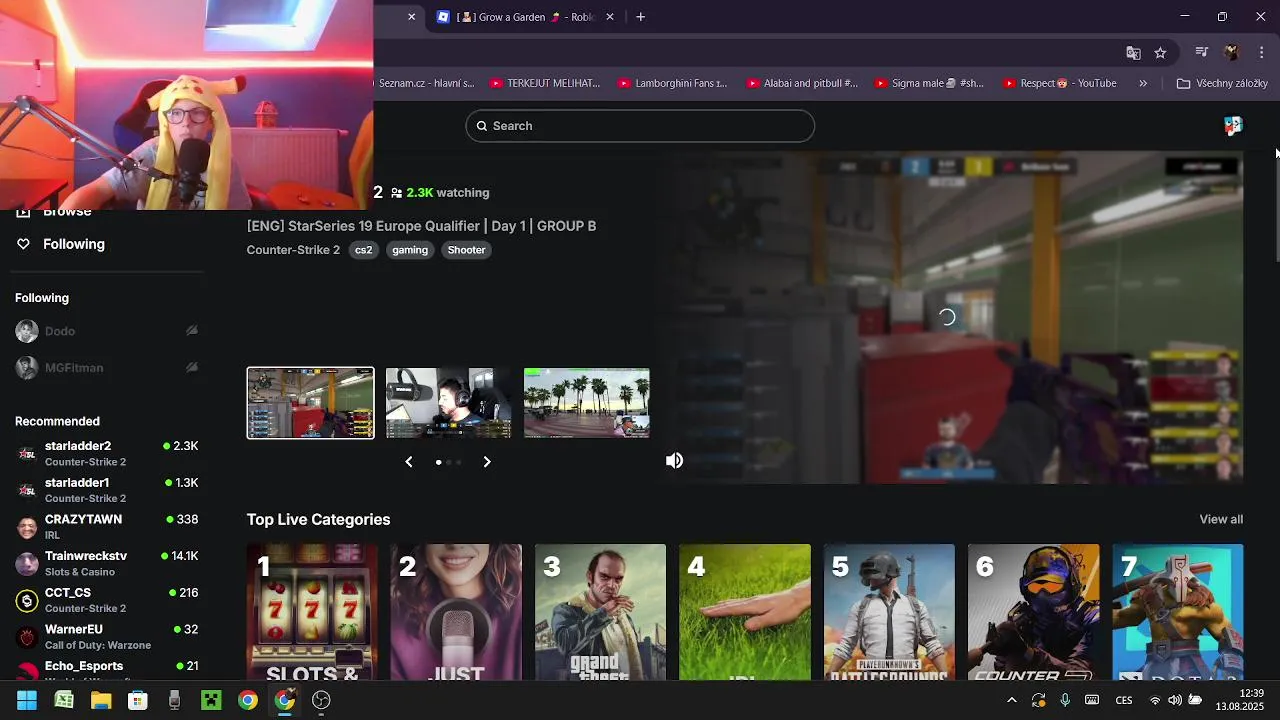This screenshot has height=720, width=1280.
Task: Show hidden system tray icons
Action: (1011, 700)
